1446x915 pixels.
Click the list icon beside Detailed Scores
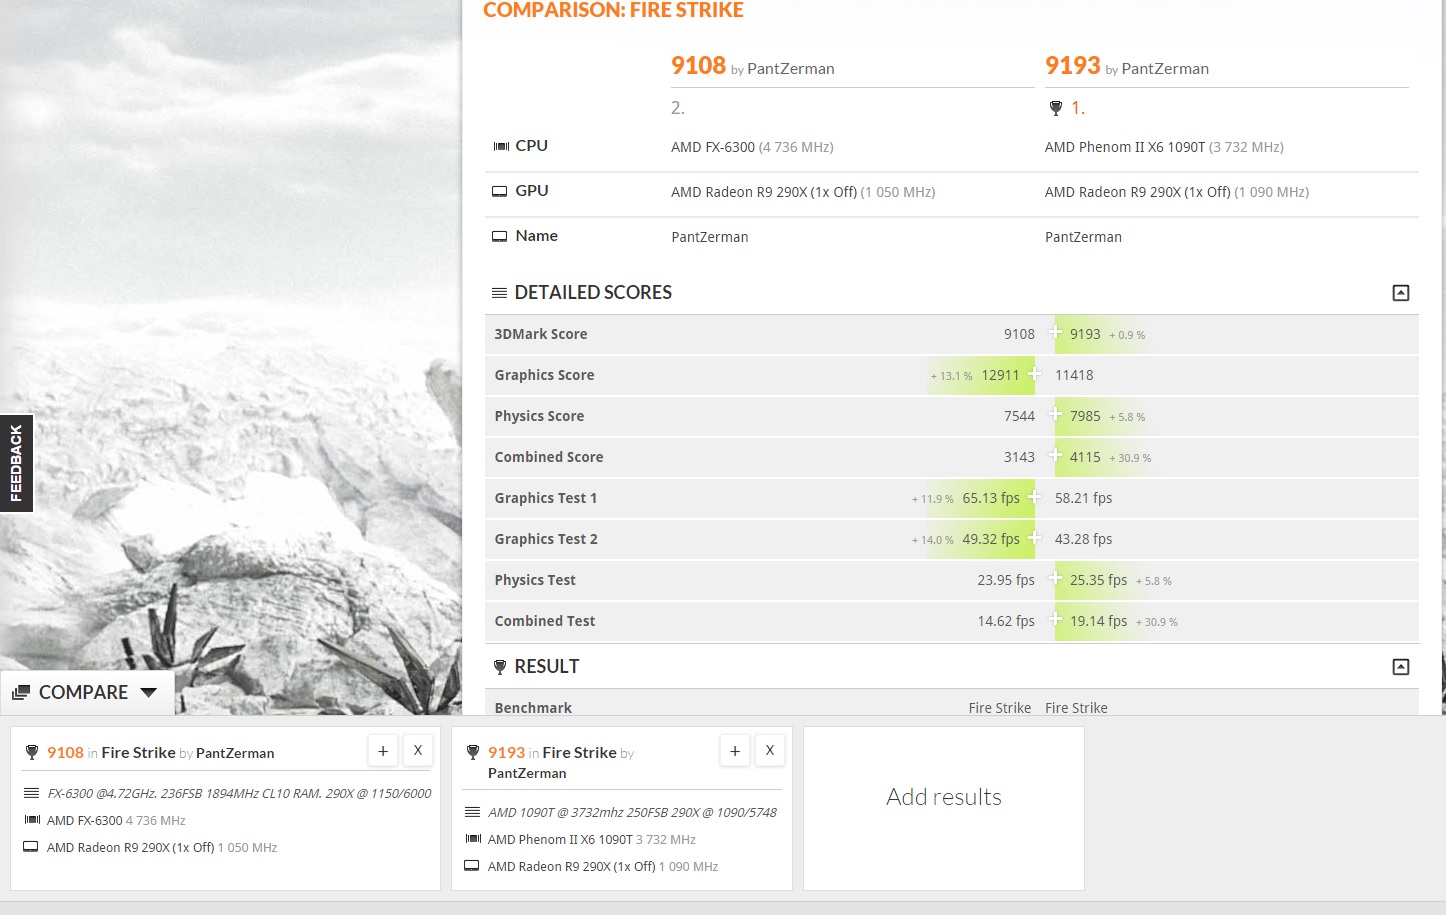point(499,293)
